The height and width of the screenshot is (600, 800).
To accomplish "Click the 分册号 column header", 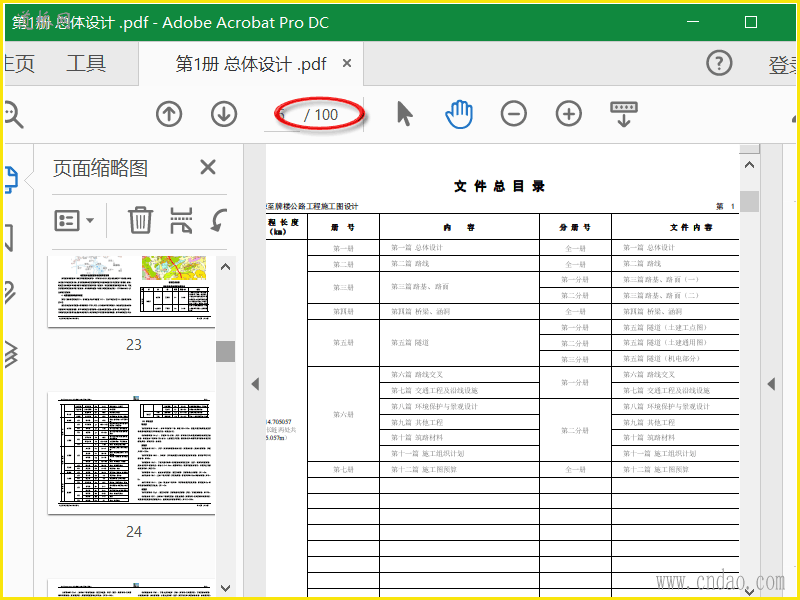I will [x=575, y=227].
